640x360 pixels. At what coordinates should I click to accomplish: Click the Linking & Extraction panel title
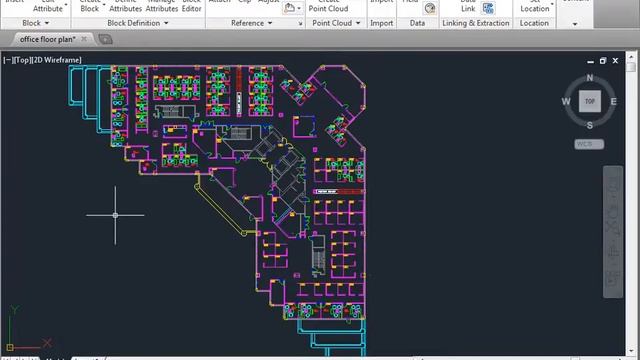tap(476, 23)
